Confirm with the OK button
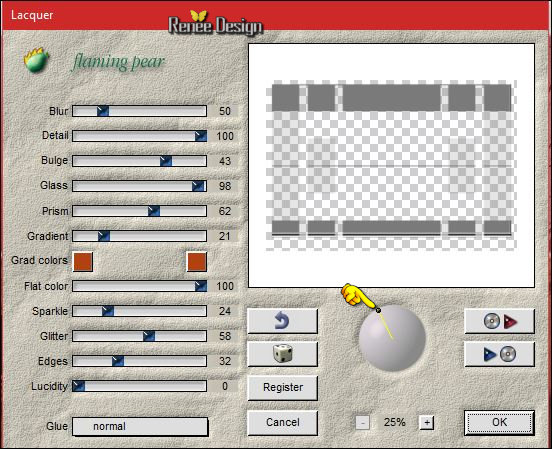The width and height of the screenshot is (552, 449). point(500,422)
